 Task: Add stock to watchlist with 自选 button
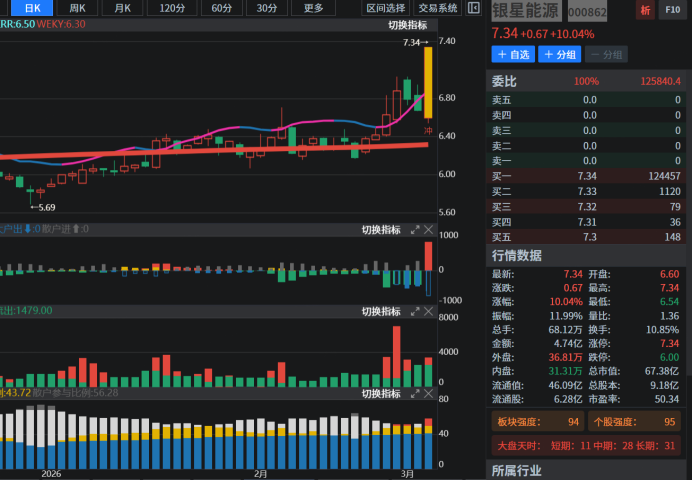click(x=513, y=54)
